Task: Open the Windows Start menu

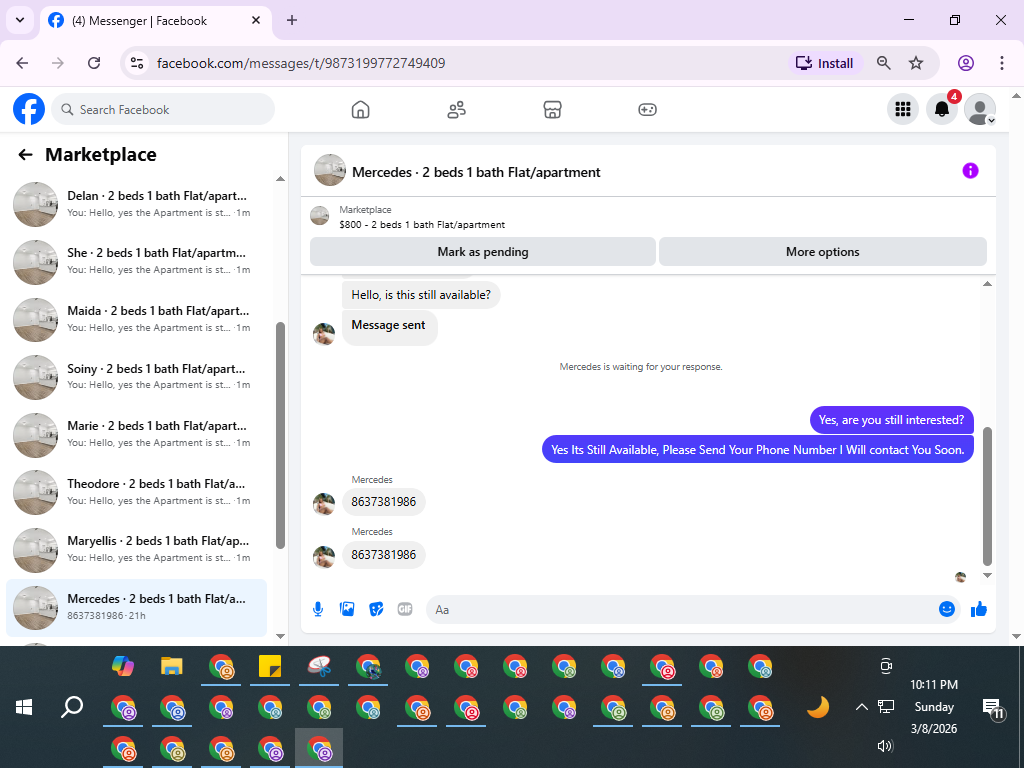Action: tap(24, 707)
